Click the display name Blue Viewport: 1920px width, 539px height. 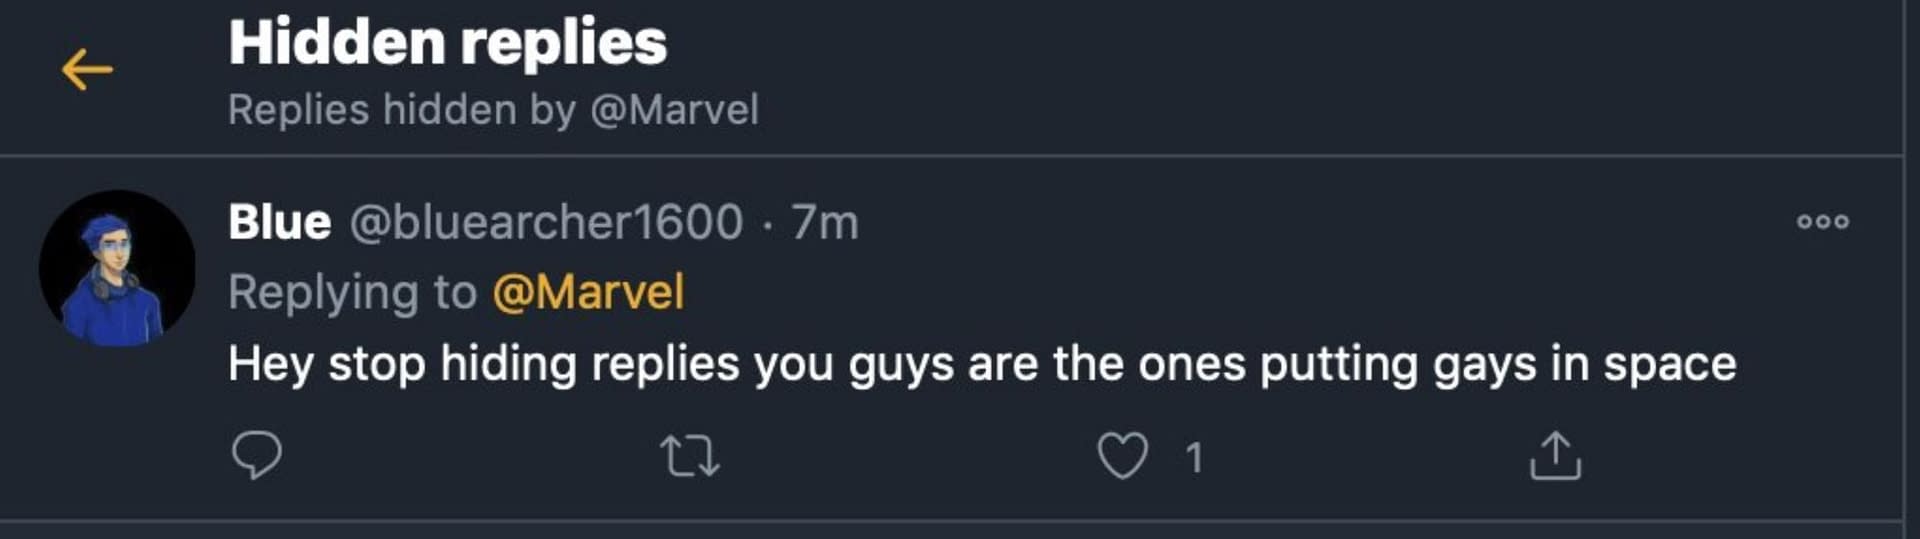(x=279, y=222)
